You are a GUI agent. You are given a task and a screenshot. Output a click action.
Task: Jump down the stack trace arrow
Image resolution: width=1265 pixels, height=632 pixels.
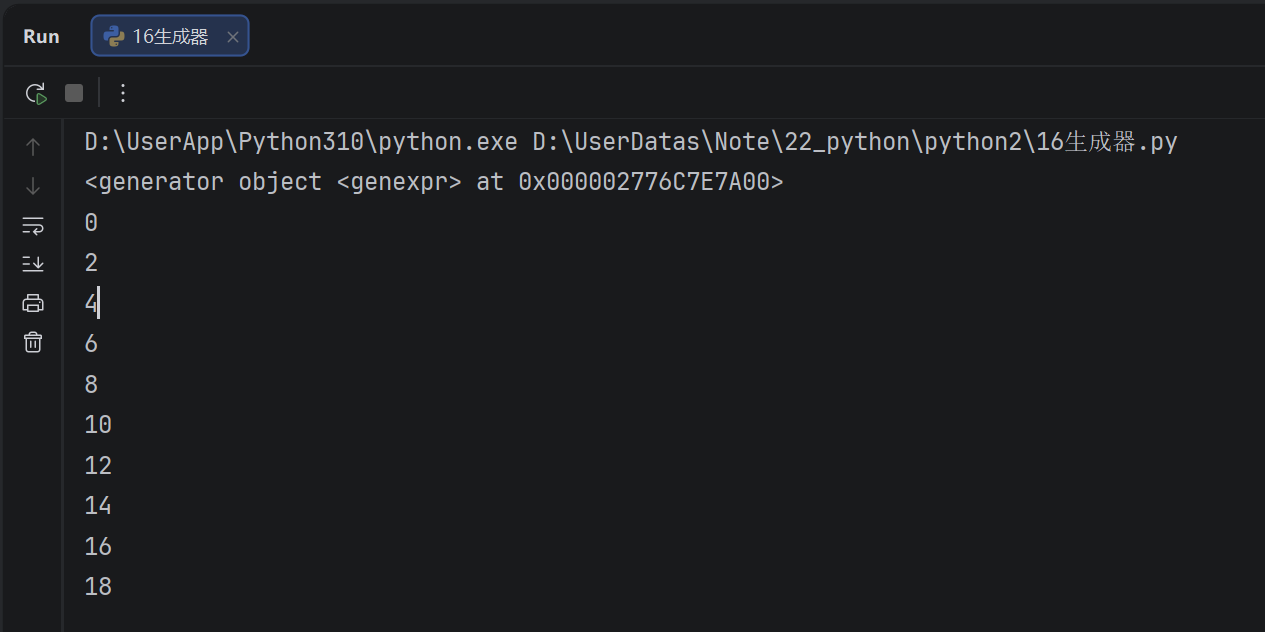(33, 186)
